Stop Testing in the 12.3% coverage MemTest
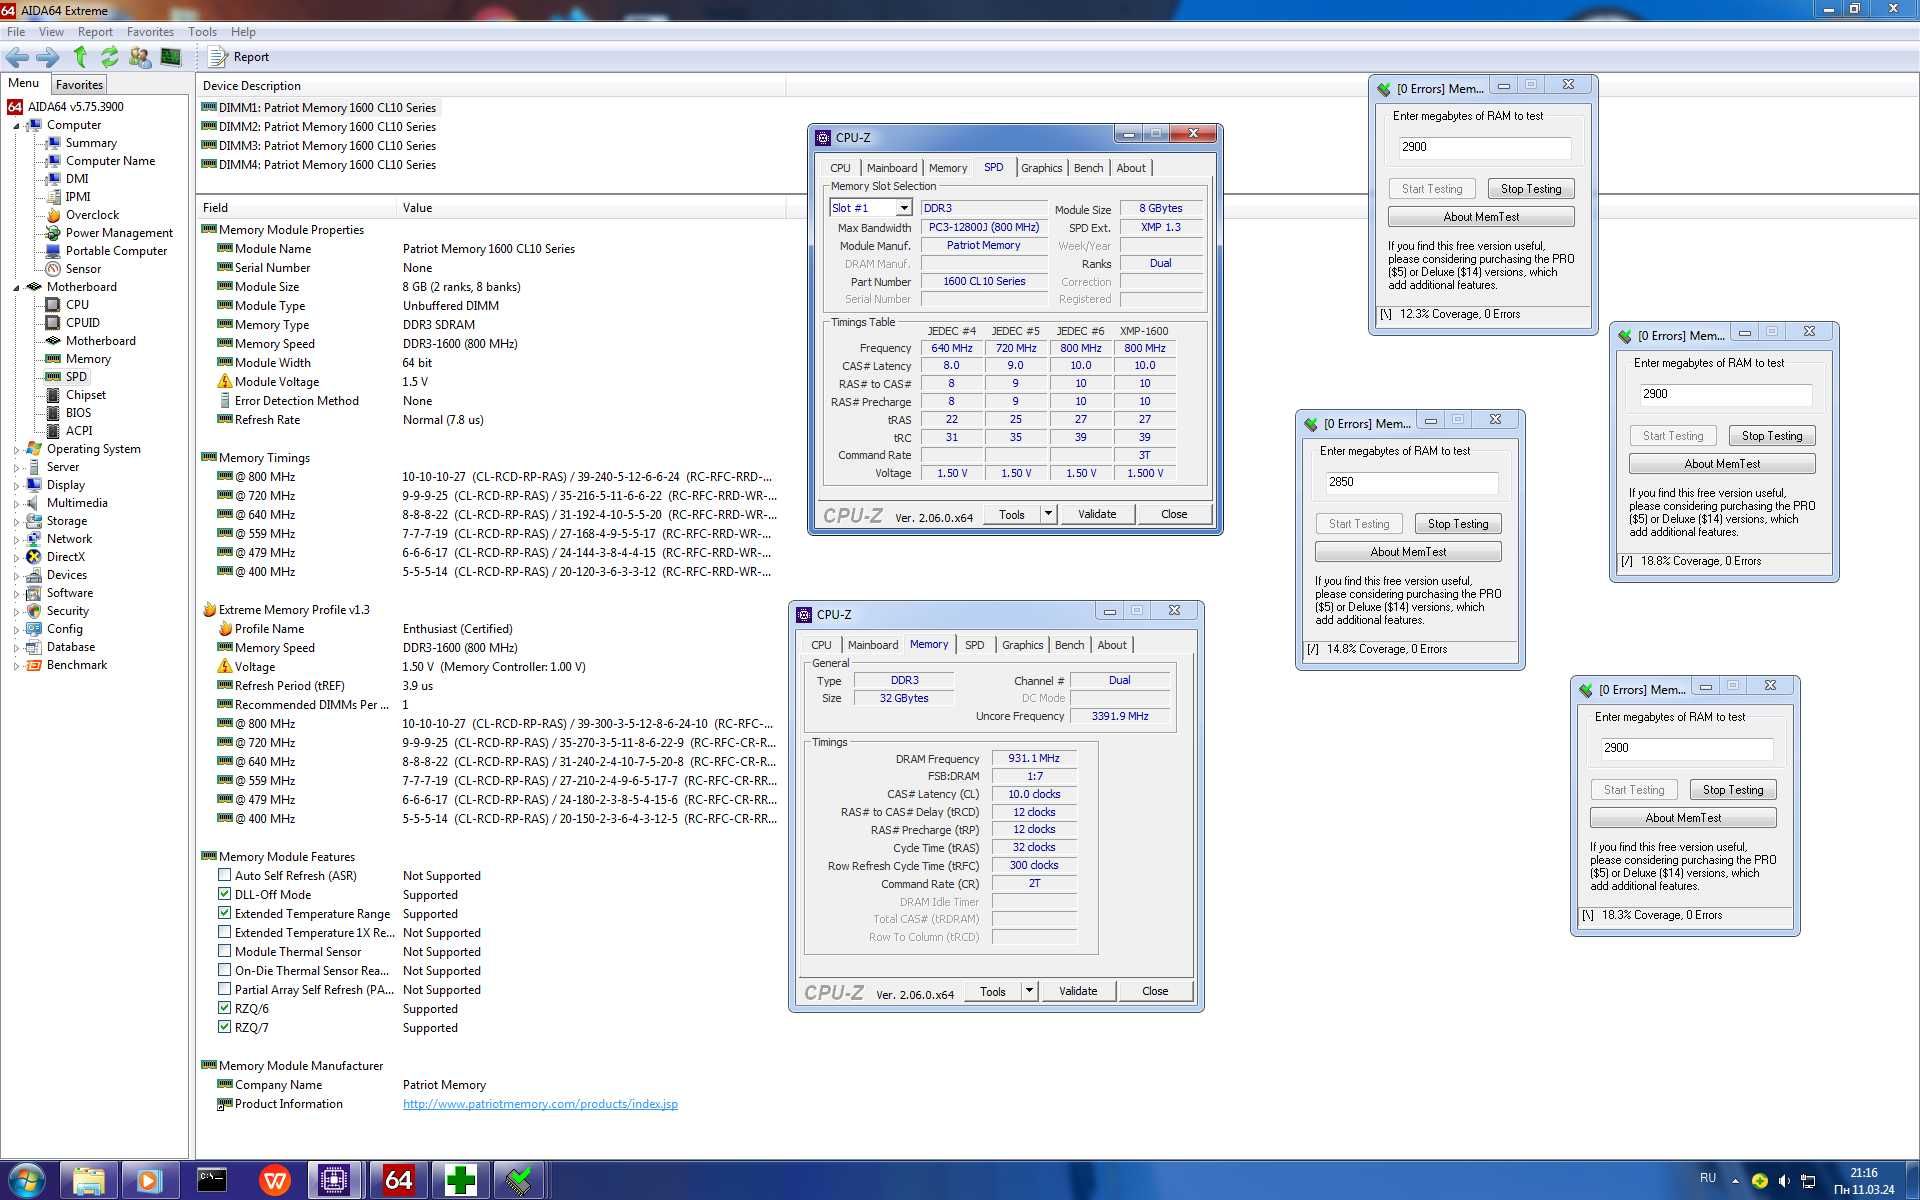 pyautogui.click(x=1530, y=189)
